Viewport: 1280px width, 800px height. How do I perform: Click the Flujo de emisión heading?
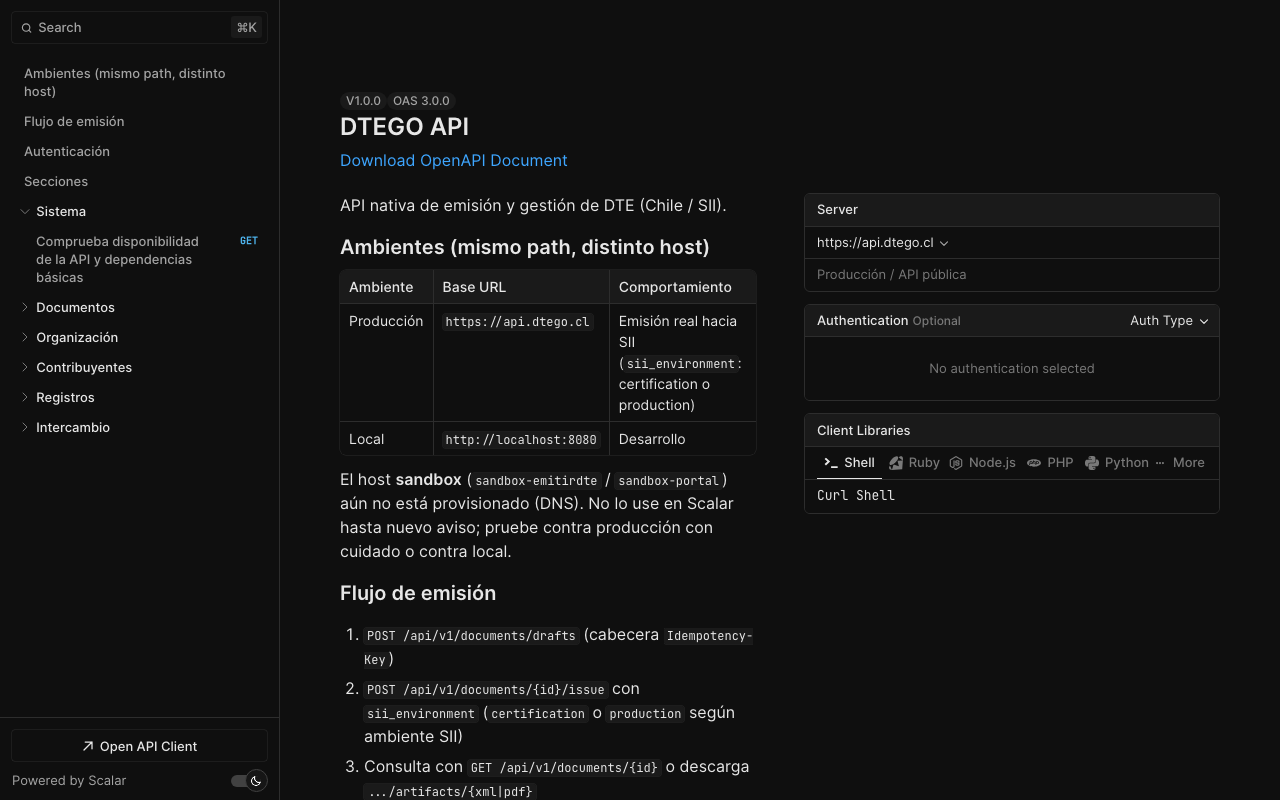point(418,593)
